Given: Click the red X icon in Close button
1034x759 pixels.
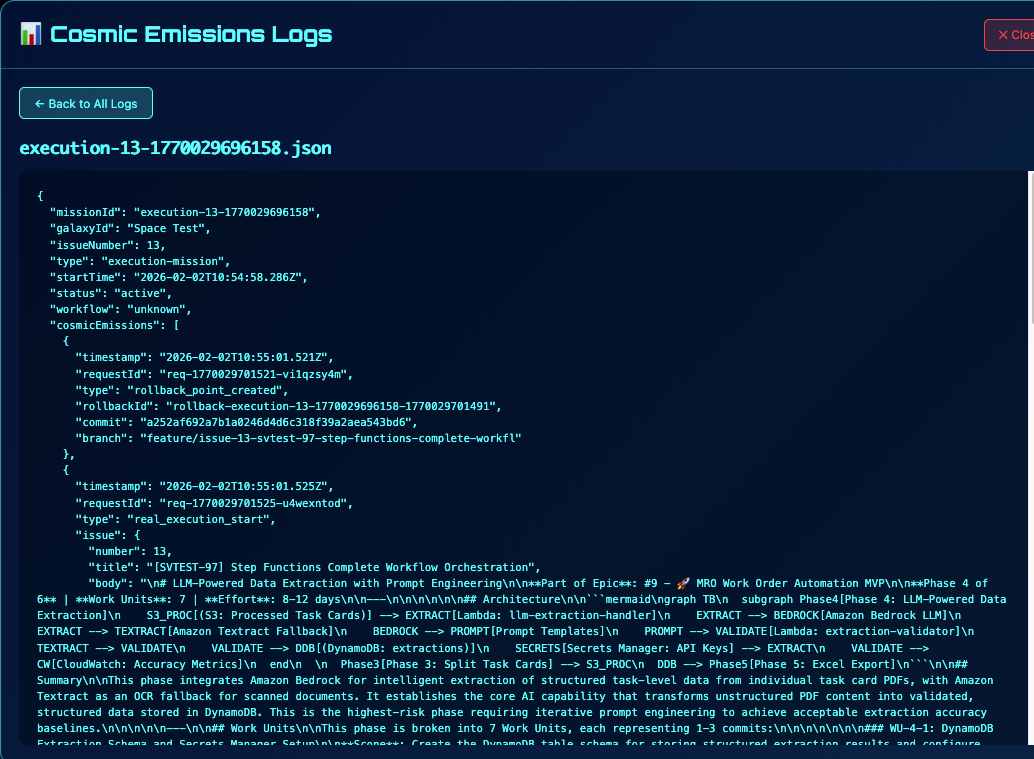Looking at the screenshot, I should click(x=1002, y=34).
